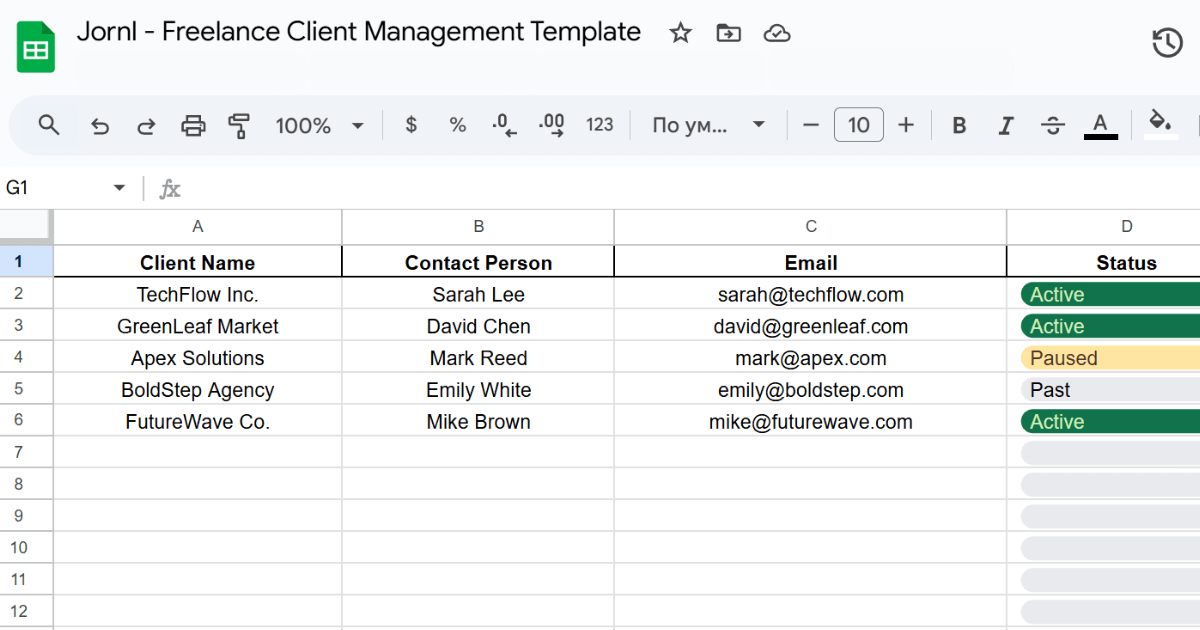Viewport: 1200px width, 630px height.
Task: Toggle bold formatting
Action: (959, 126)
